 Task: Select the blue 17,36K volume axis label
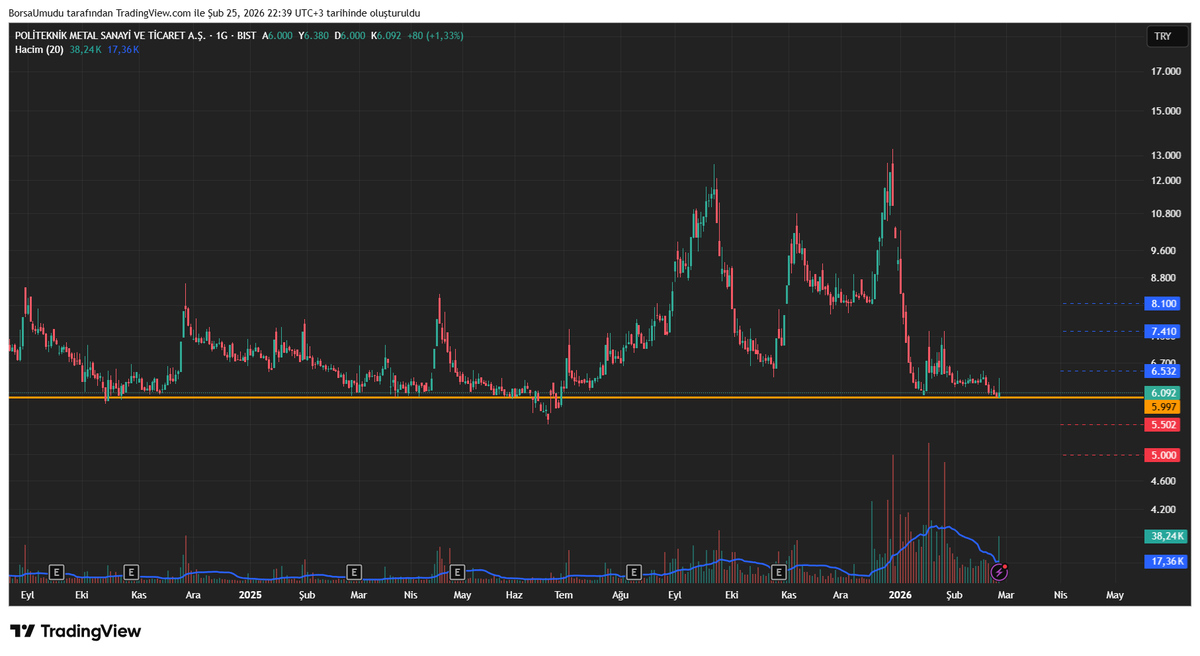[x=1164, y=562]
